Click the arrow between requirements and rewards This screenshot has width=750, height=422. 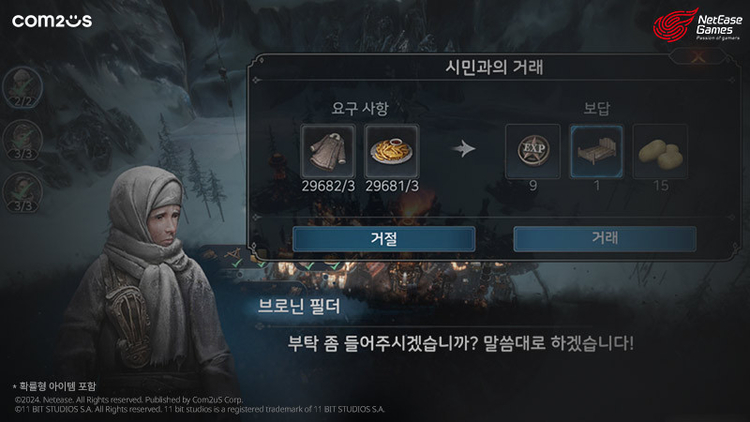pos(463,149)
